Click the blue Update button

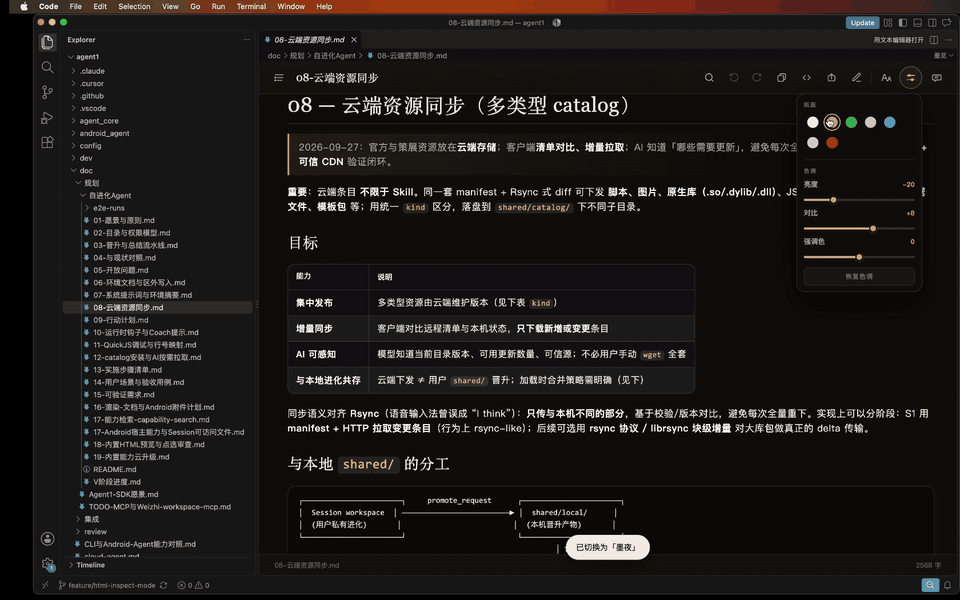coord(862,23)
